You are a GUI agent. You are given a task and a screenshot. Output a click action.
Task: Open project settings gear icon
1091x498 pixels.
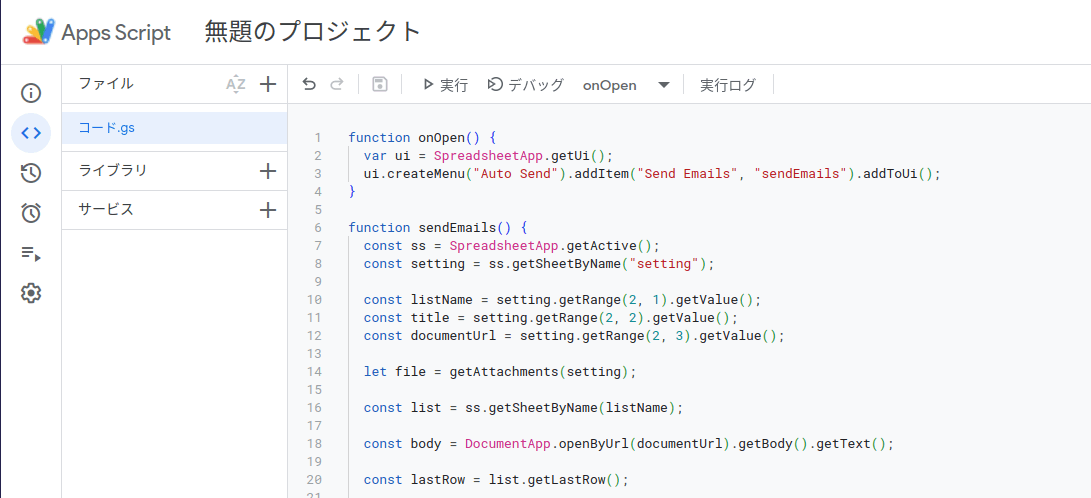click(31, 294)
